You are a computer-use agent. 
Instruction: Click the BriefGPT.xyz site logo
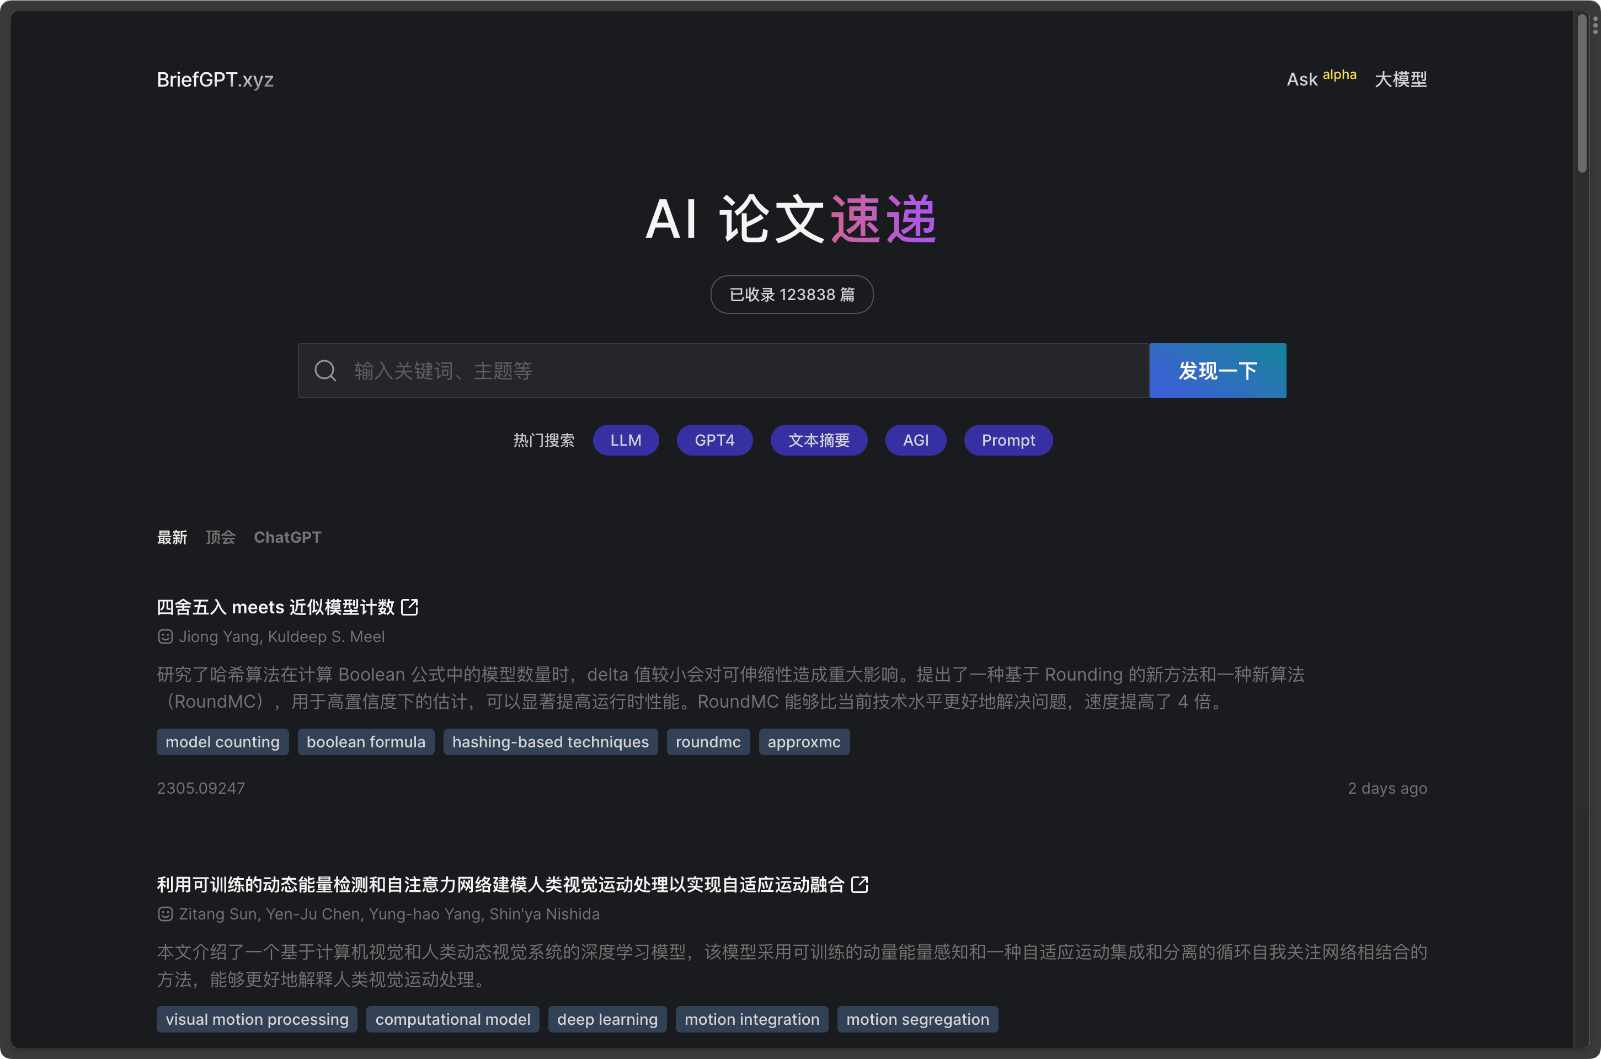coord(214,79)
